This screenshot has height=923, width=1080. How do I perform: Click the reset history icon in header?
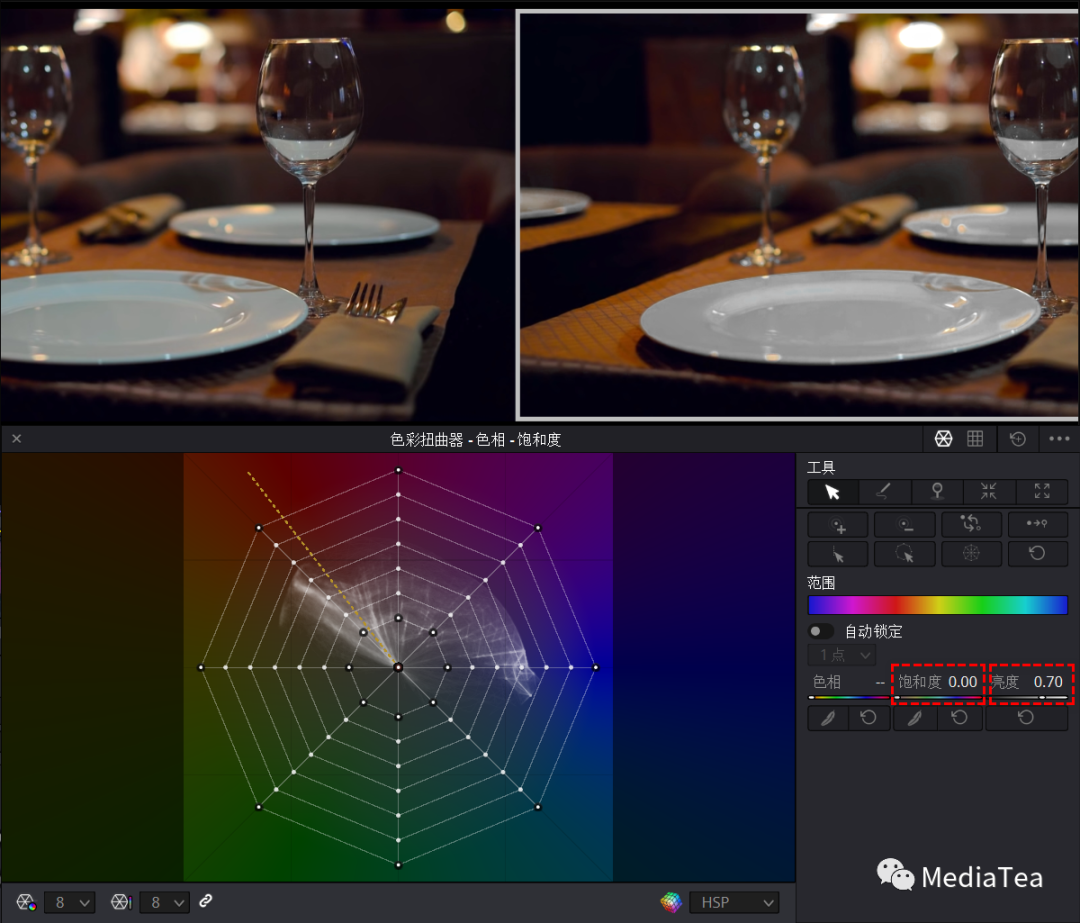1018,439
